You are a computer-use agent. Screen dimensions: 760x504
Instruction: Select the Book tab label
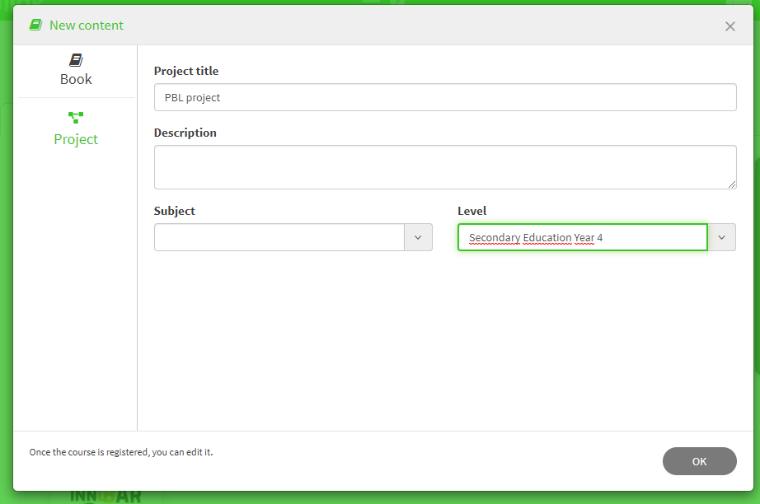pyautogui.click(x=76, y=79)
